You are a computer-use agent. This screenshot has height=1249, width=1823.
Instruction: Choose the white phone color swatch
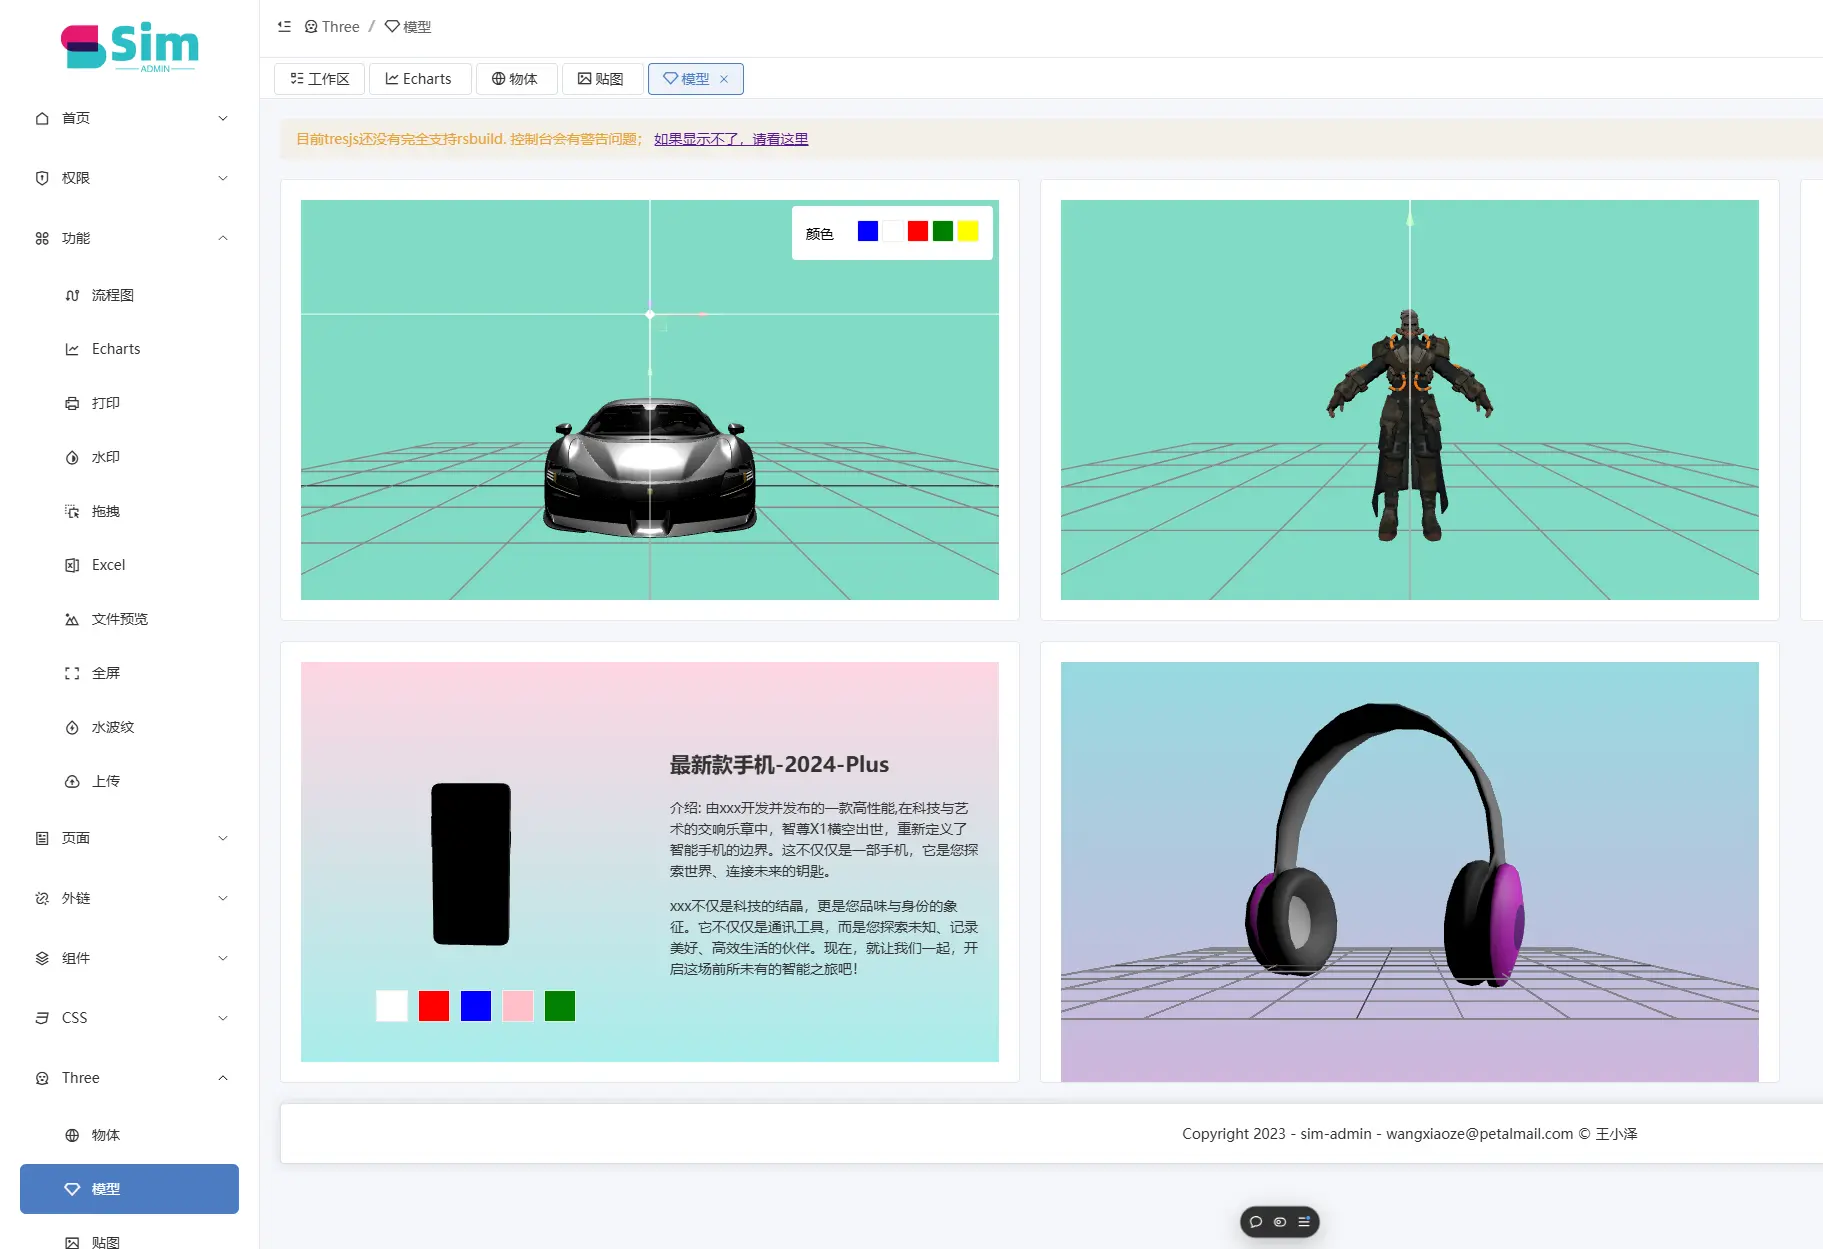pos(392,1006)
